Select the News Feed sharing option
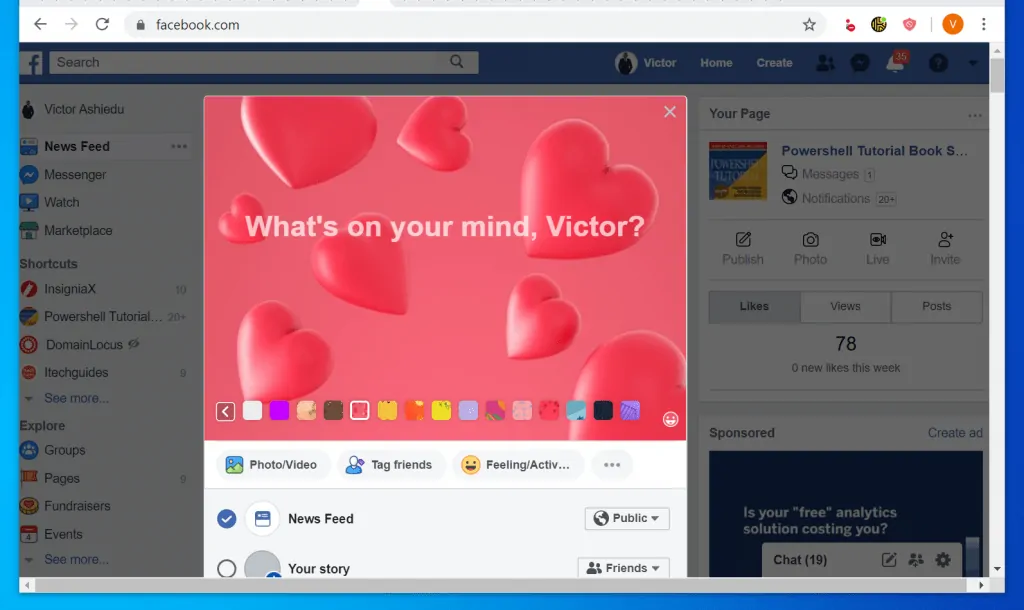Image resolution: width=1024 pixels, height=610 pixels. click(x=226, y=518)
